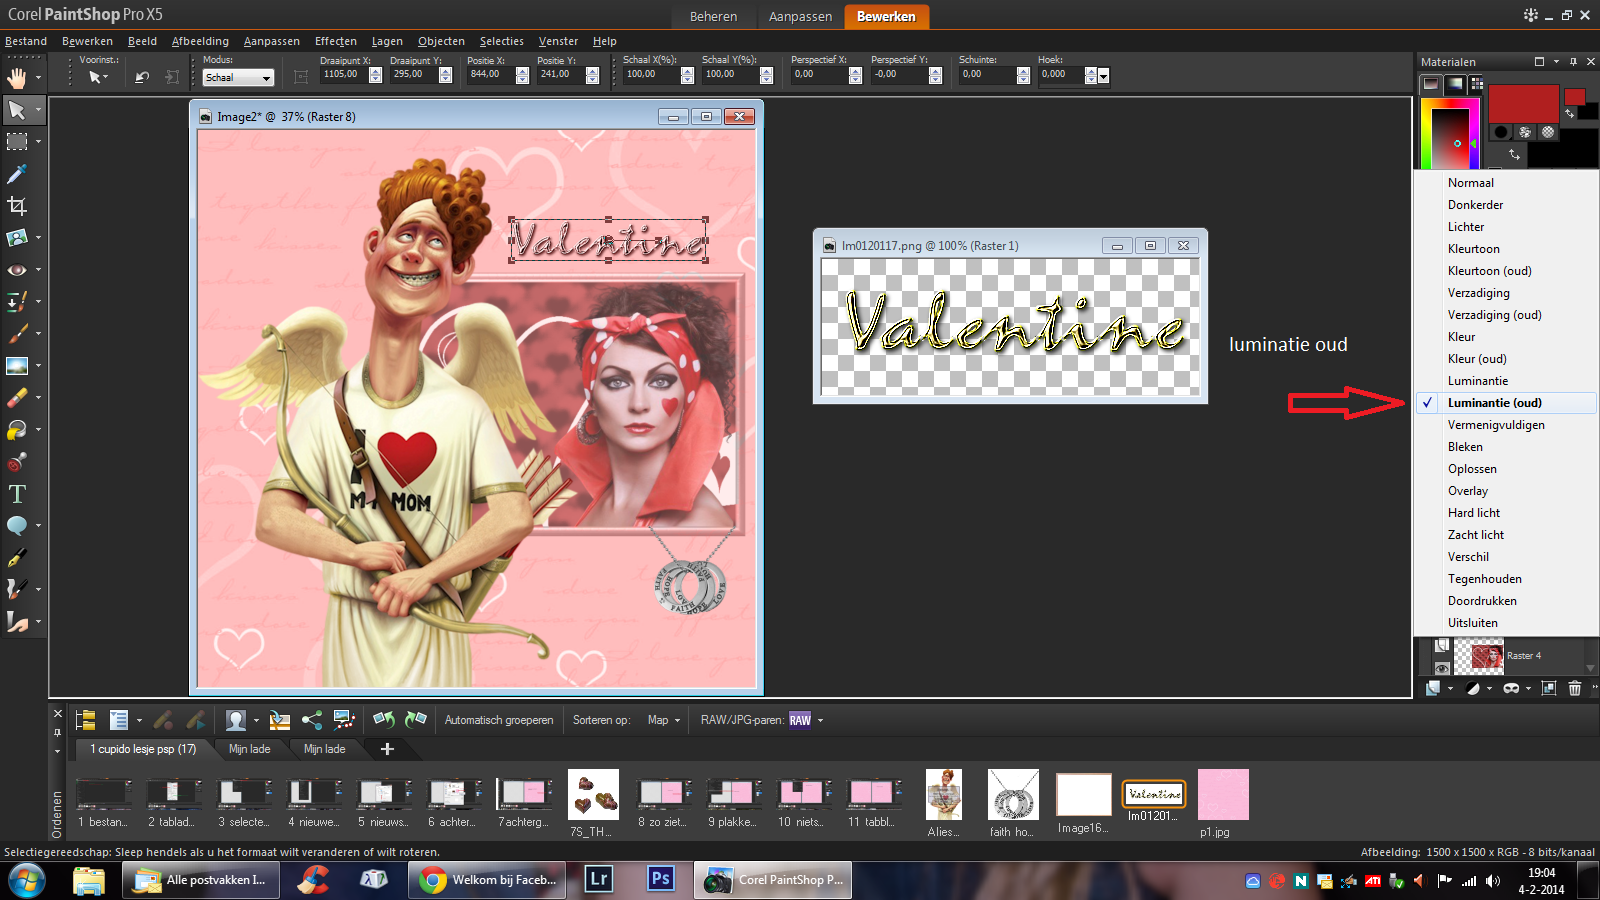Toggle visibility eye of Raster 4 layer
The width and height of the screenshot is (1600, 900).
tap(1441, 668)
